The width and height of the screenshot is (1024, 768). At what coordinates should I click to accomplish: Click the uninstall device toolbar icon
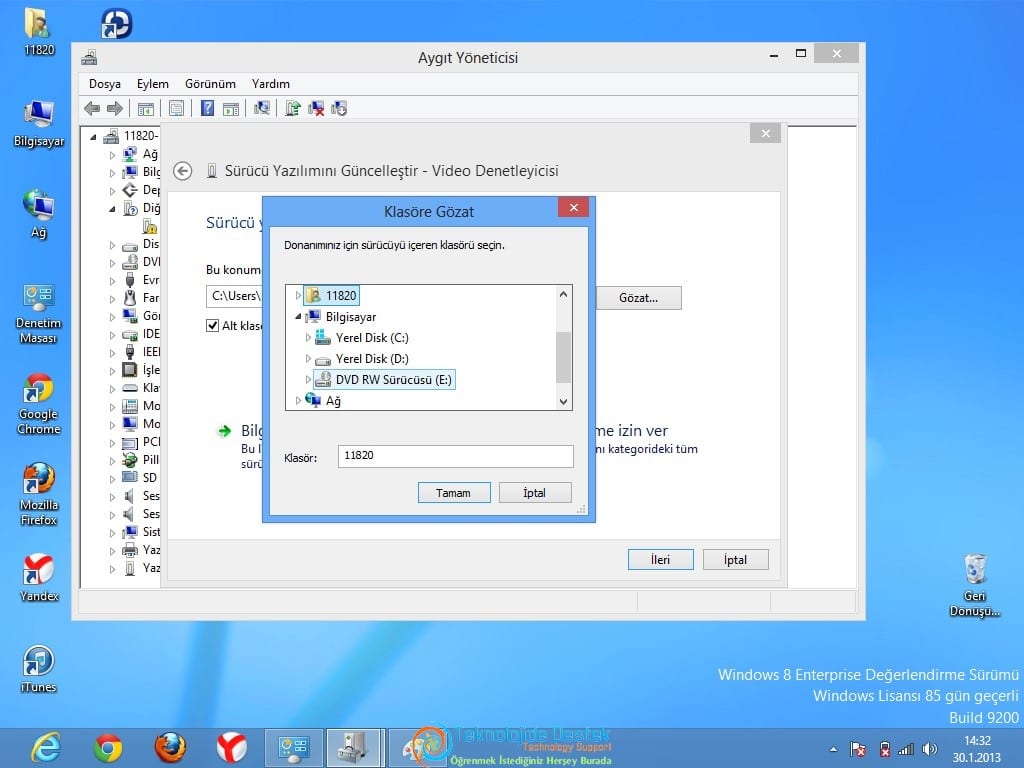(x=316, y=108)
